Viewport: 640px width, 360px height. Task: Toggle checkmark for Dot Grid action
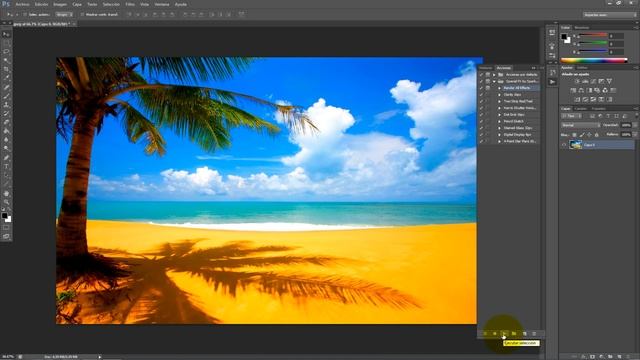pos(481,115)
